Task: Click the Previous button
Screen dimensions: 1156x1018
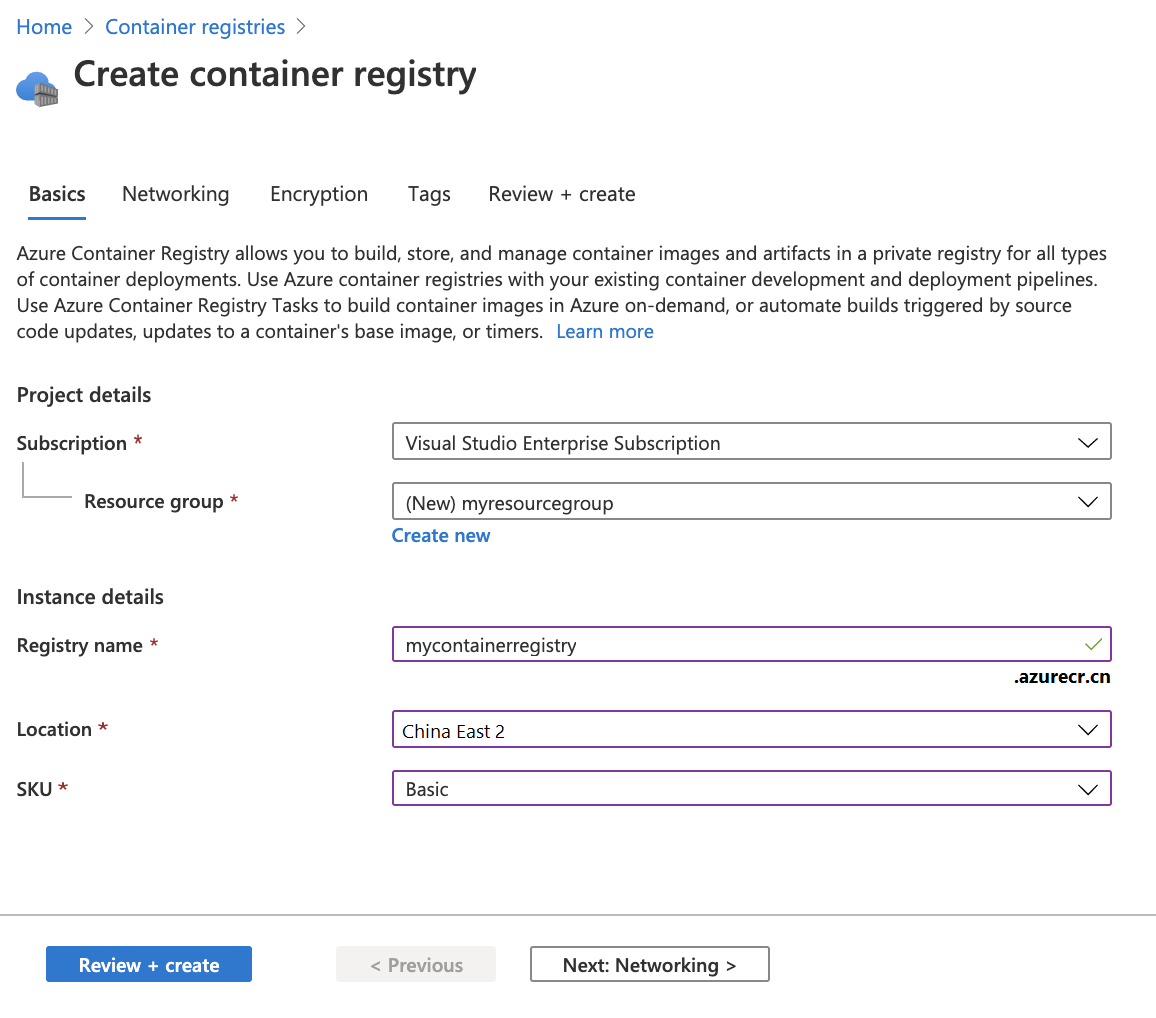Action: 416,965
